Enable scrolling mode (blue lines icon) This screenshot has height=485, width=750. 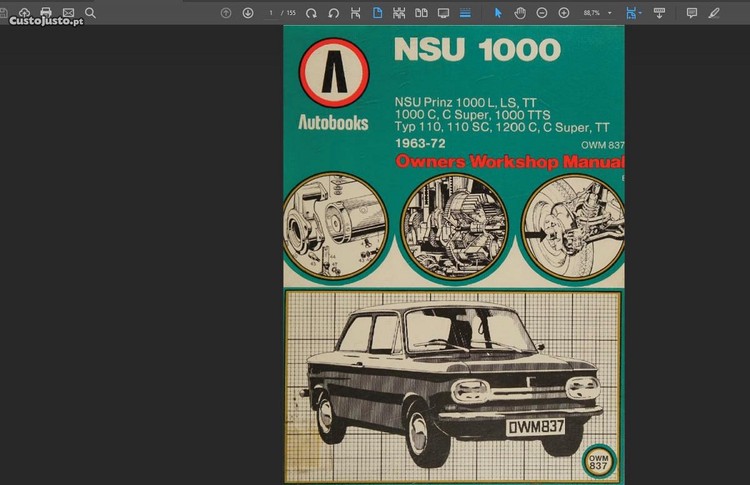[x=465, y=13]
